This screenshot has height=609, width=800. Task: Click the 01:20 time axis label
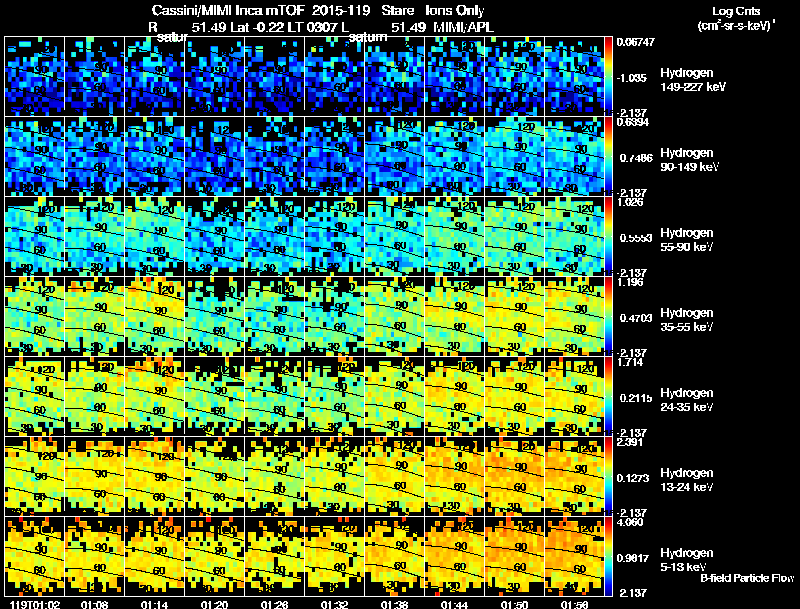pos(214,604)
